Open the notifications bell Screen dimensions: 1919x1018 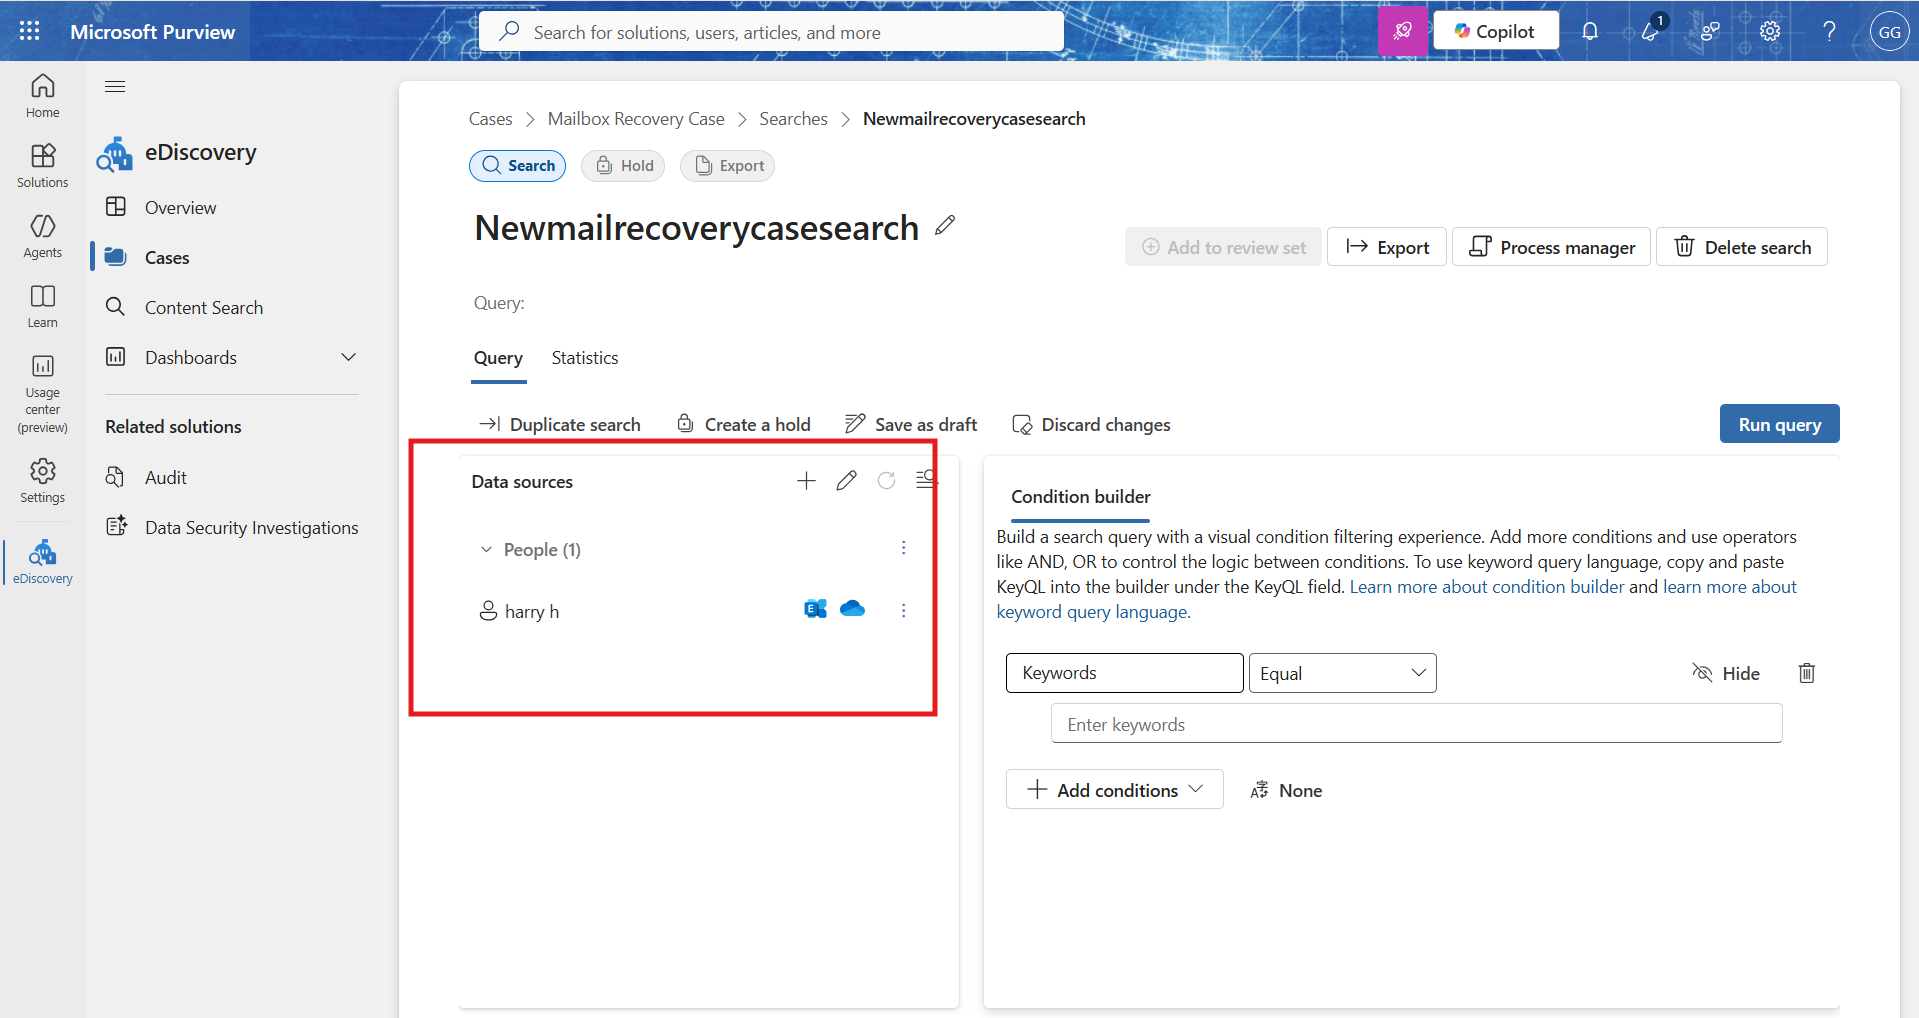point(1590,31)
